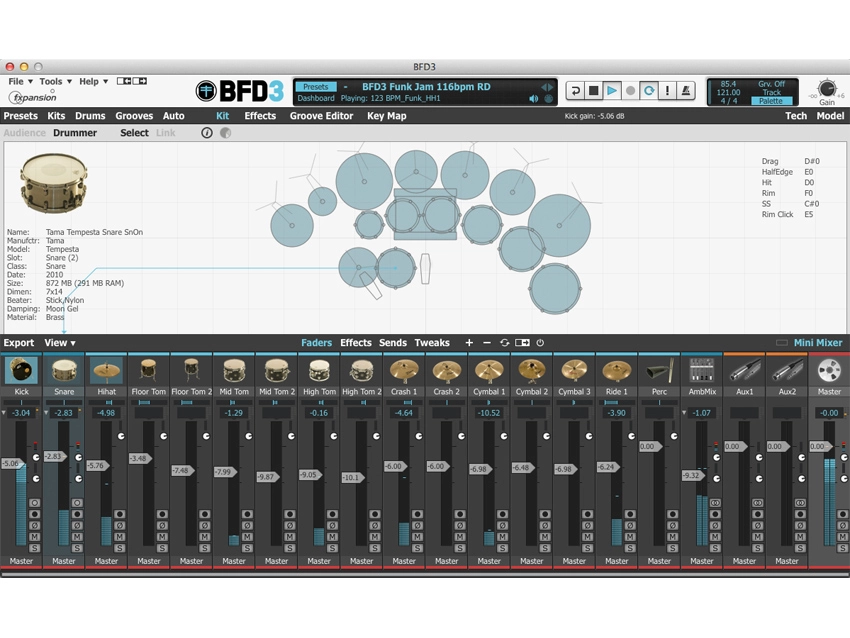Click the previous/next preset arrows in display
Viewport: 850px width, 638px height.
[x=547, y=87]
